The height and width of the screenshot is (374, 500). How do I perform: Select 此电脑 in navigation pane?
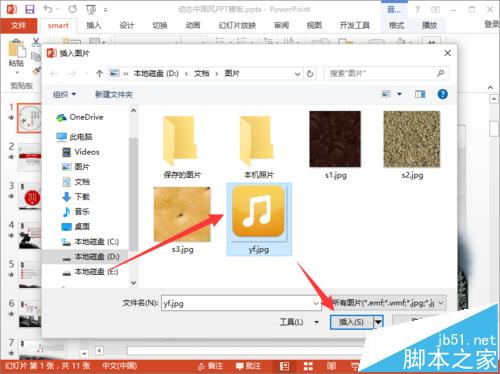click(x=74, y=137)
